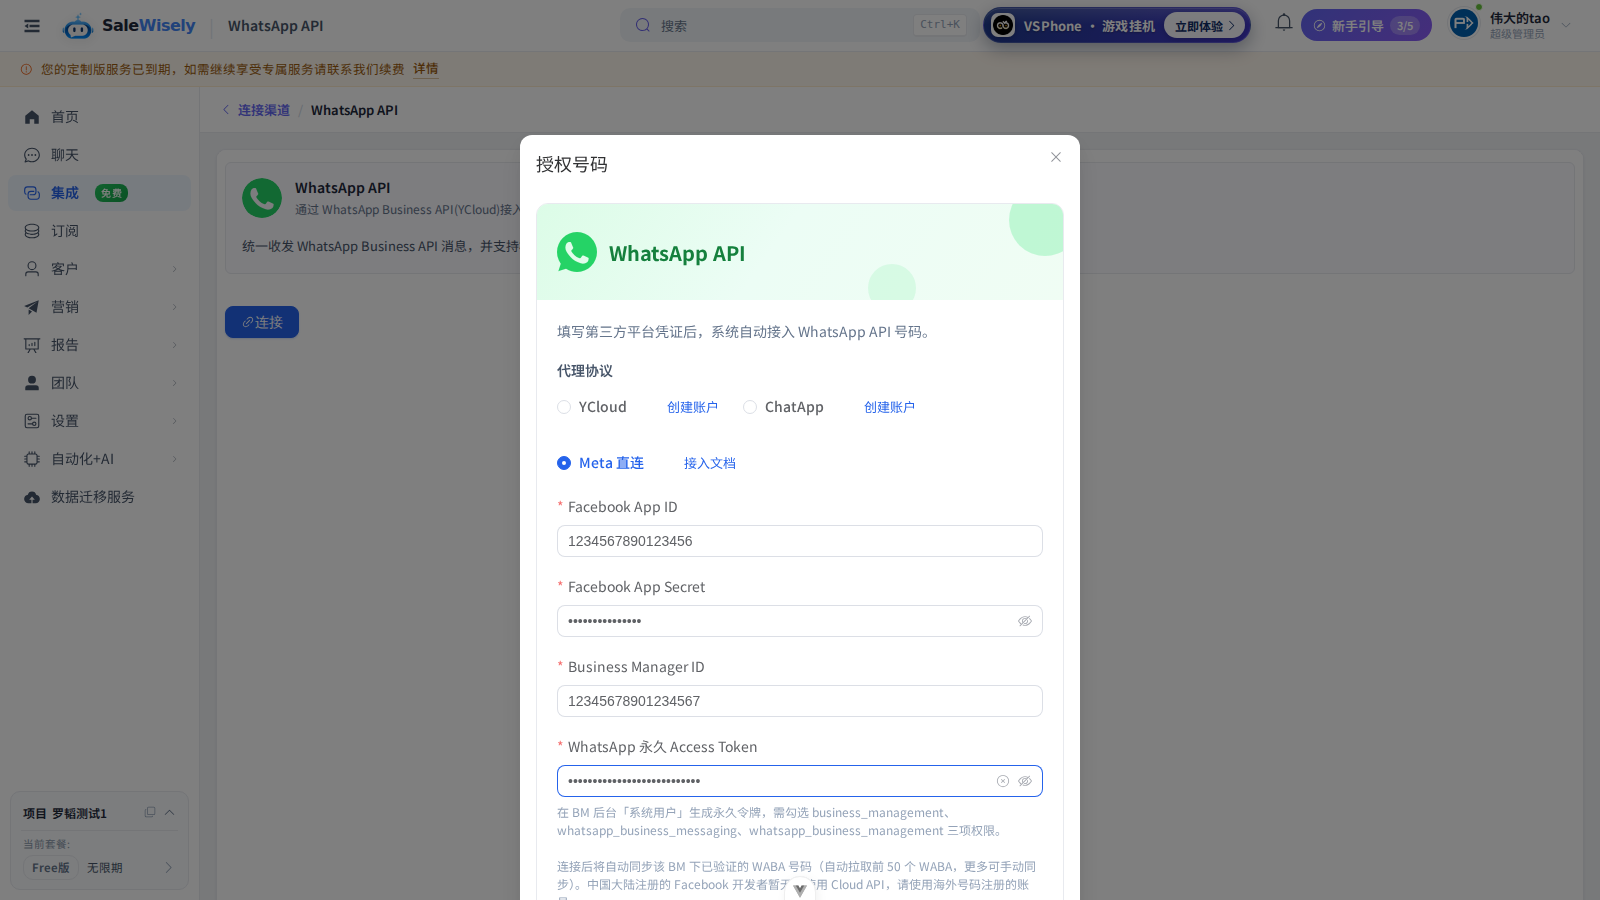Focus the Facebook App ID input
This screenshot has width=1600, height=900.
point(800,541)
